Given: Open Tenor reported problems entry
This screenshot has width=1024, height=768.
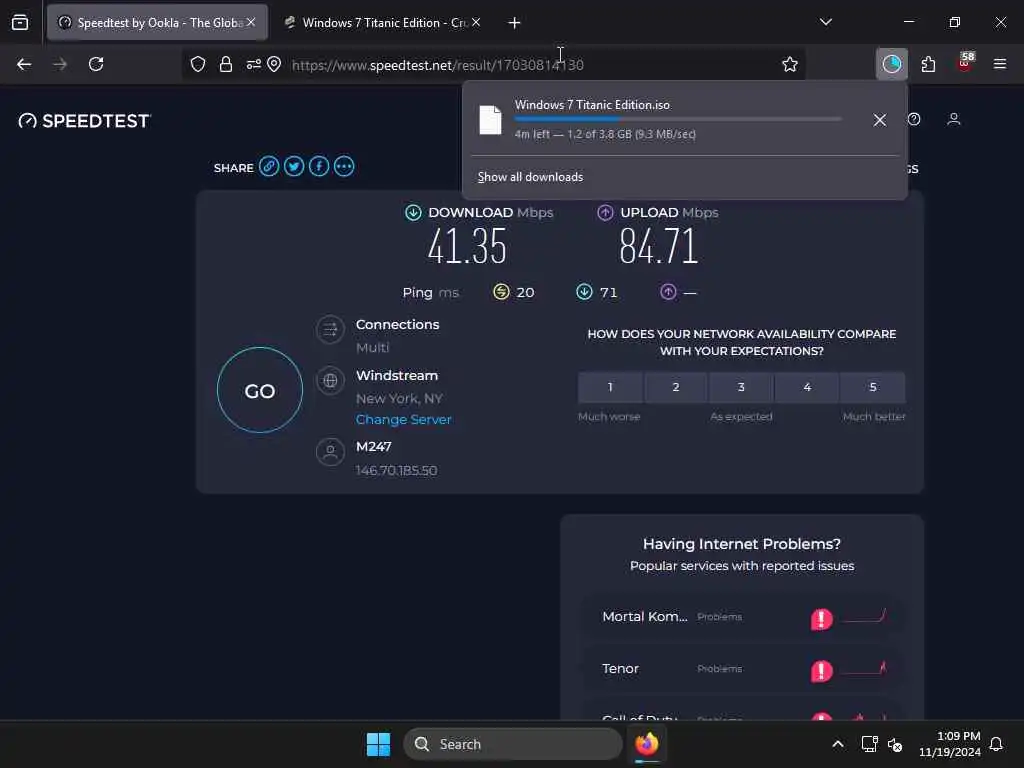Looking at the screenshot, I should point(743,669).
